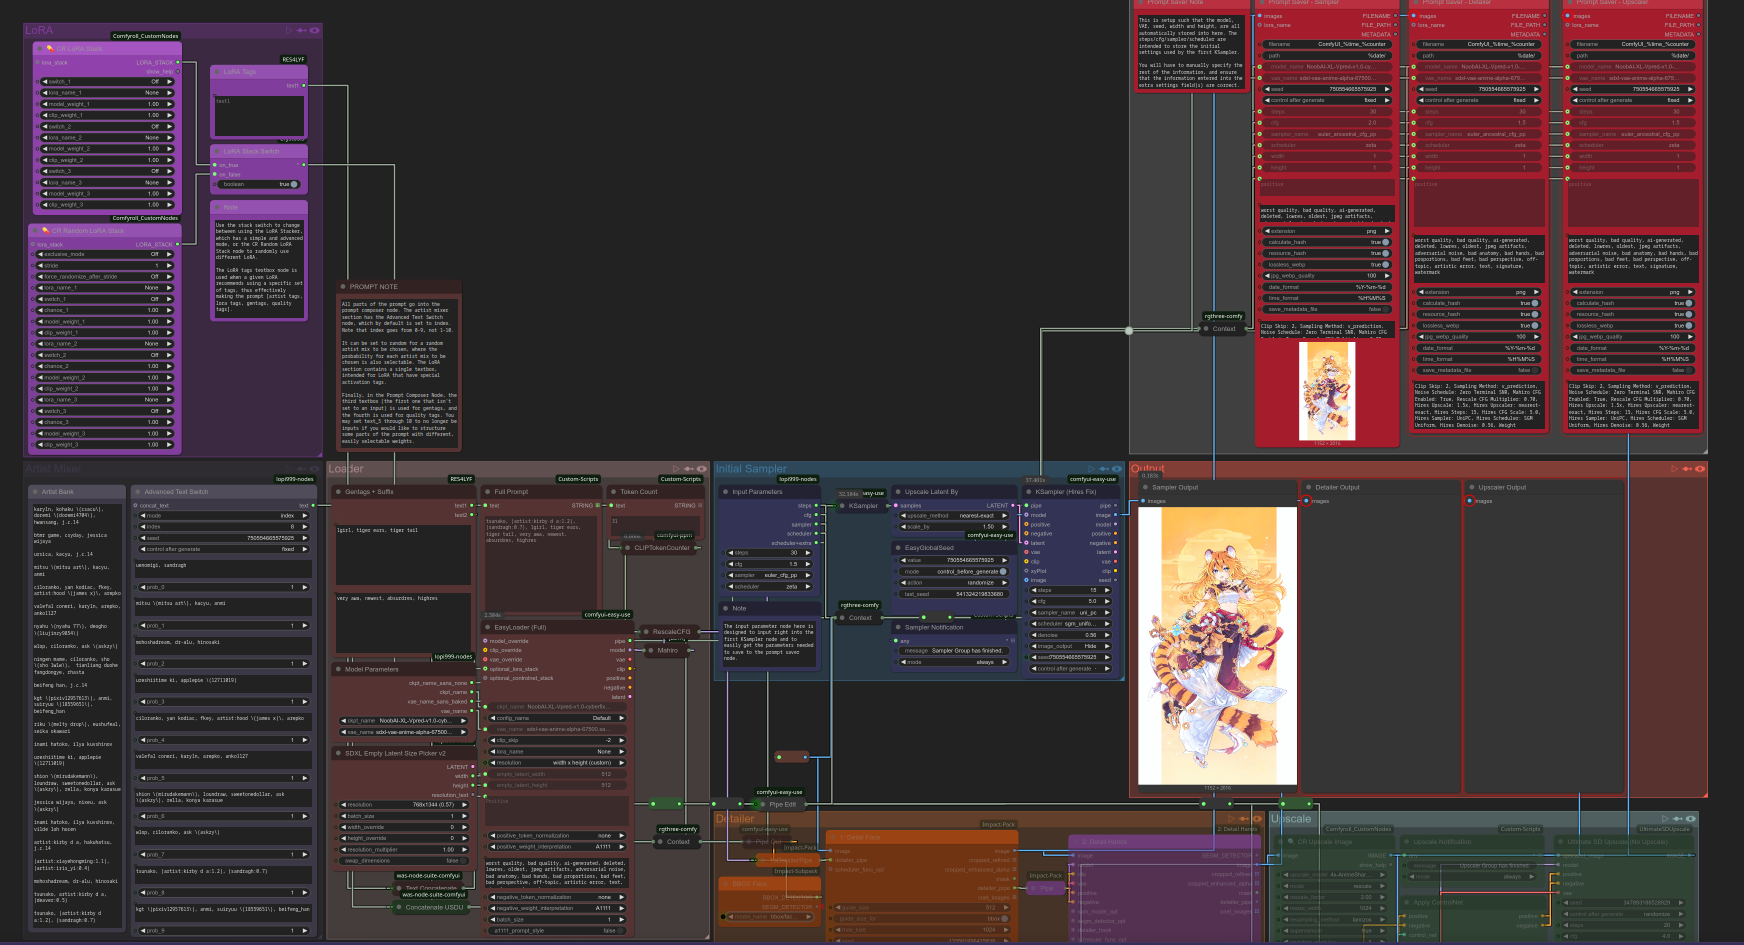This screenshot has height=945, width=1744.
Task: Collapse the Token Count node via its dot
Action: tap(614, 492)
